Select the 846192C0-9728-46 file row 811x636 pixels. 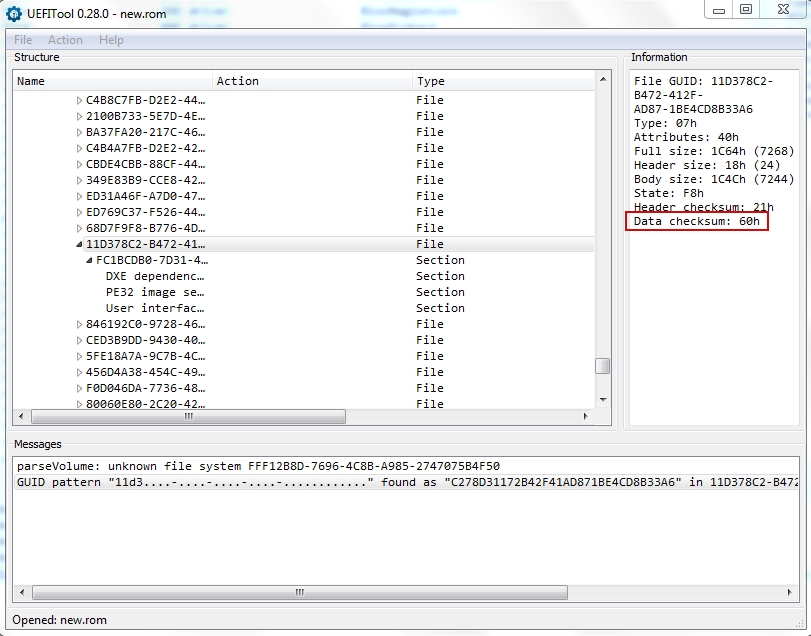(x=304, y=324)
